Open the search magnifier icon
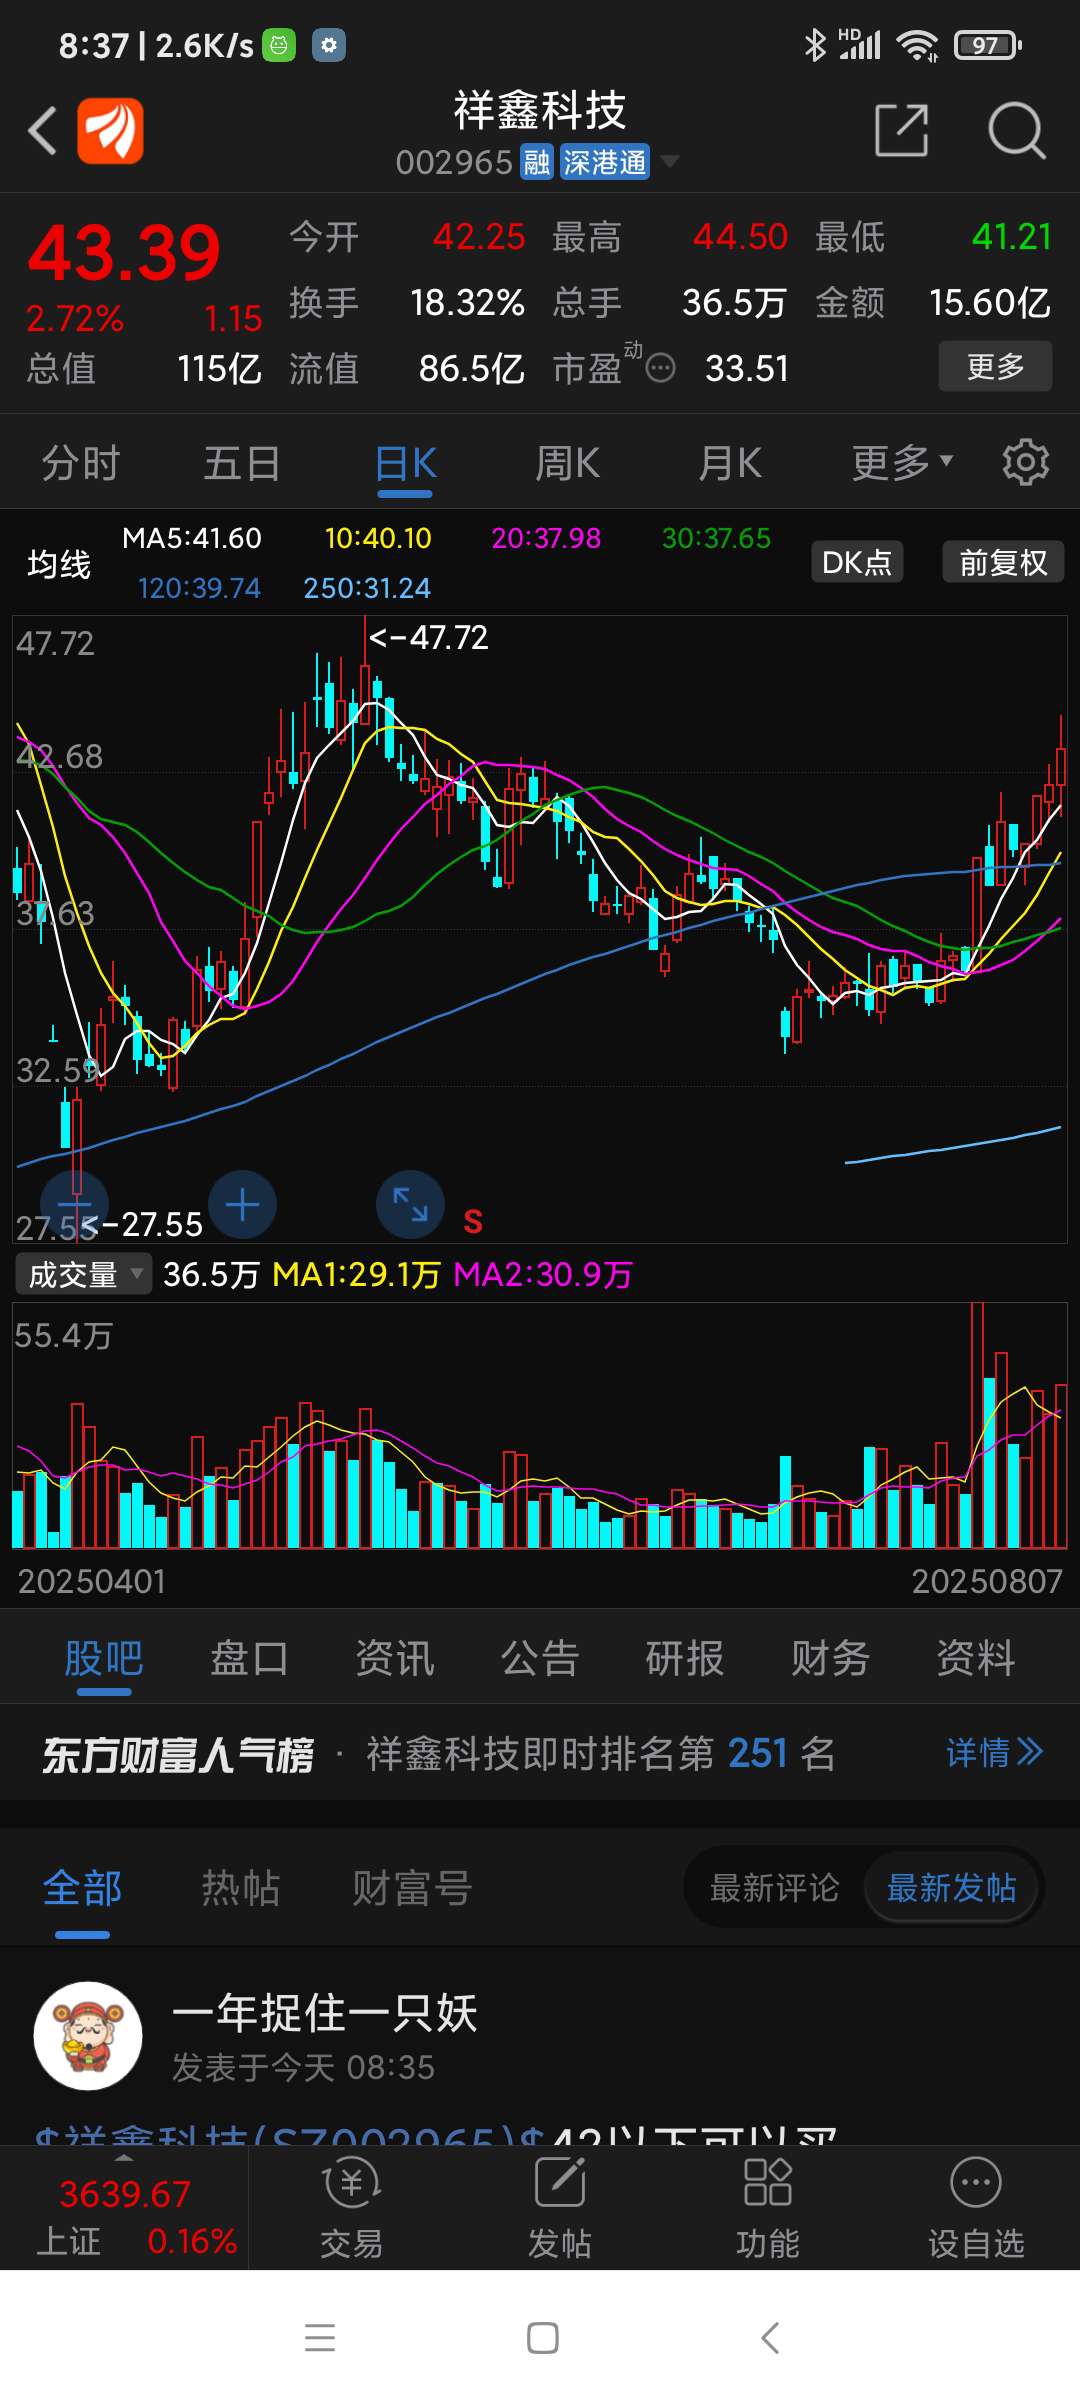This screenshot has width=1080, height=2400. click(1016, 130)
